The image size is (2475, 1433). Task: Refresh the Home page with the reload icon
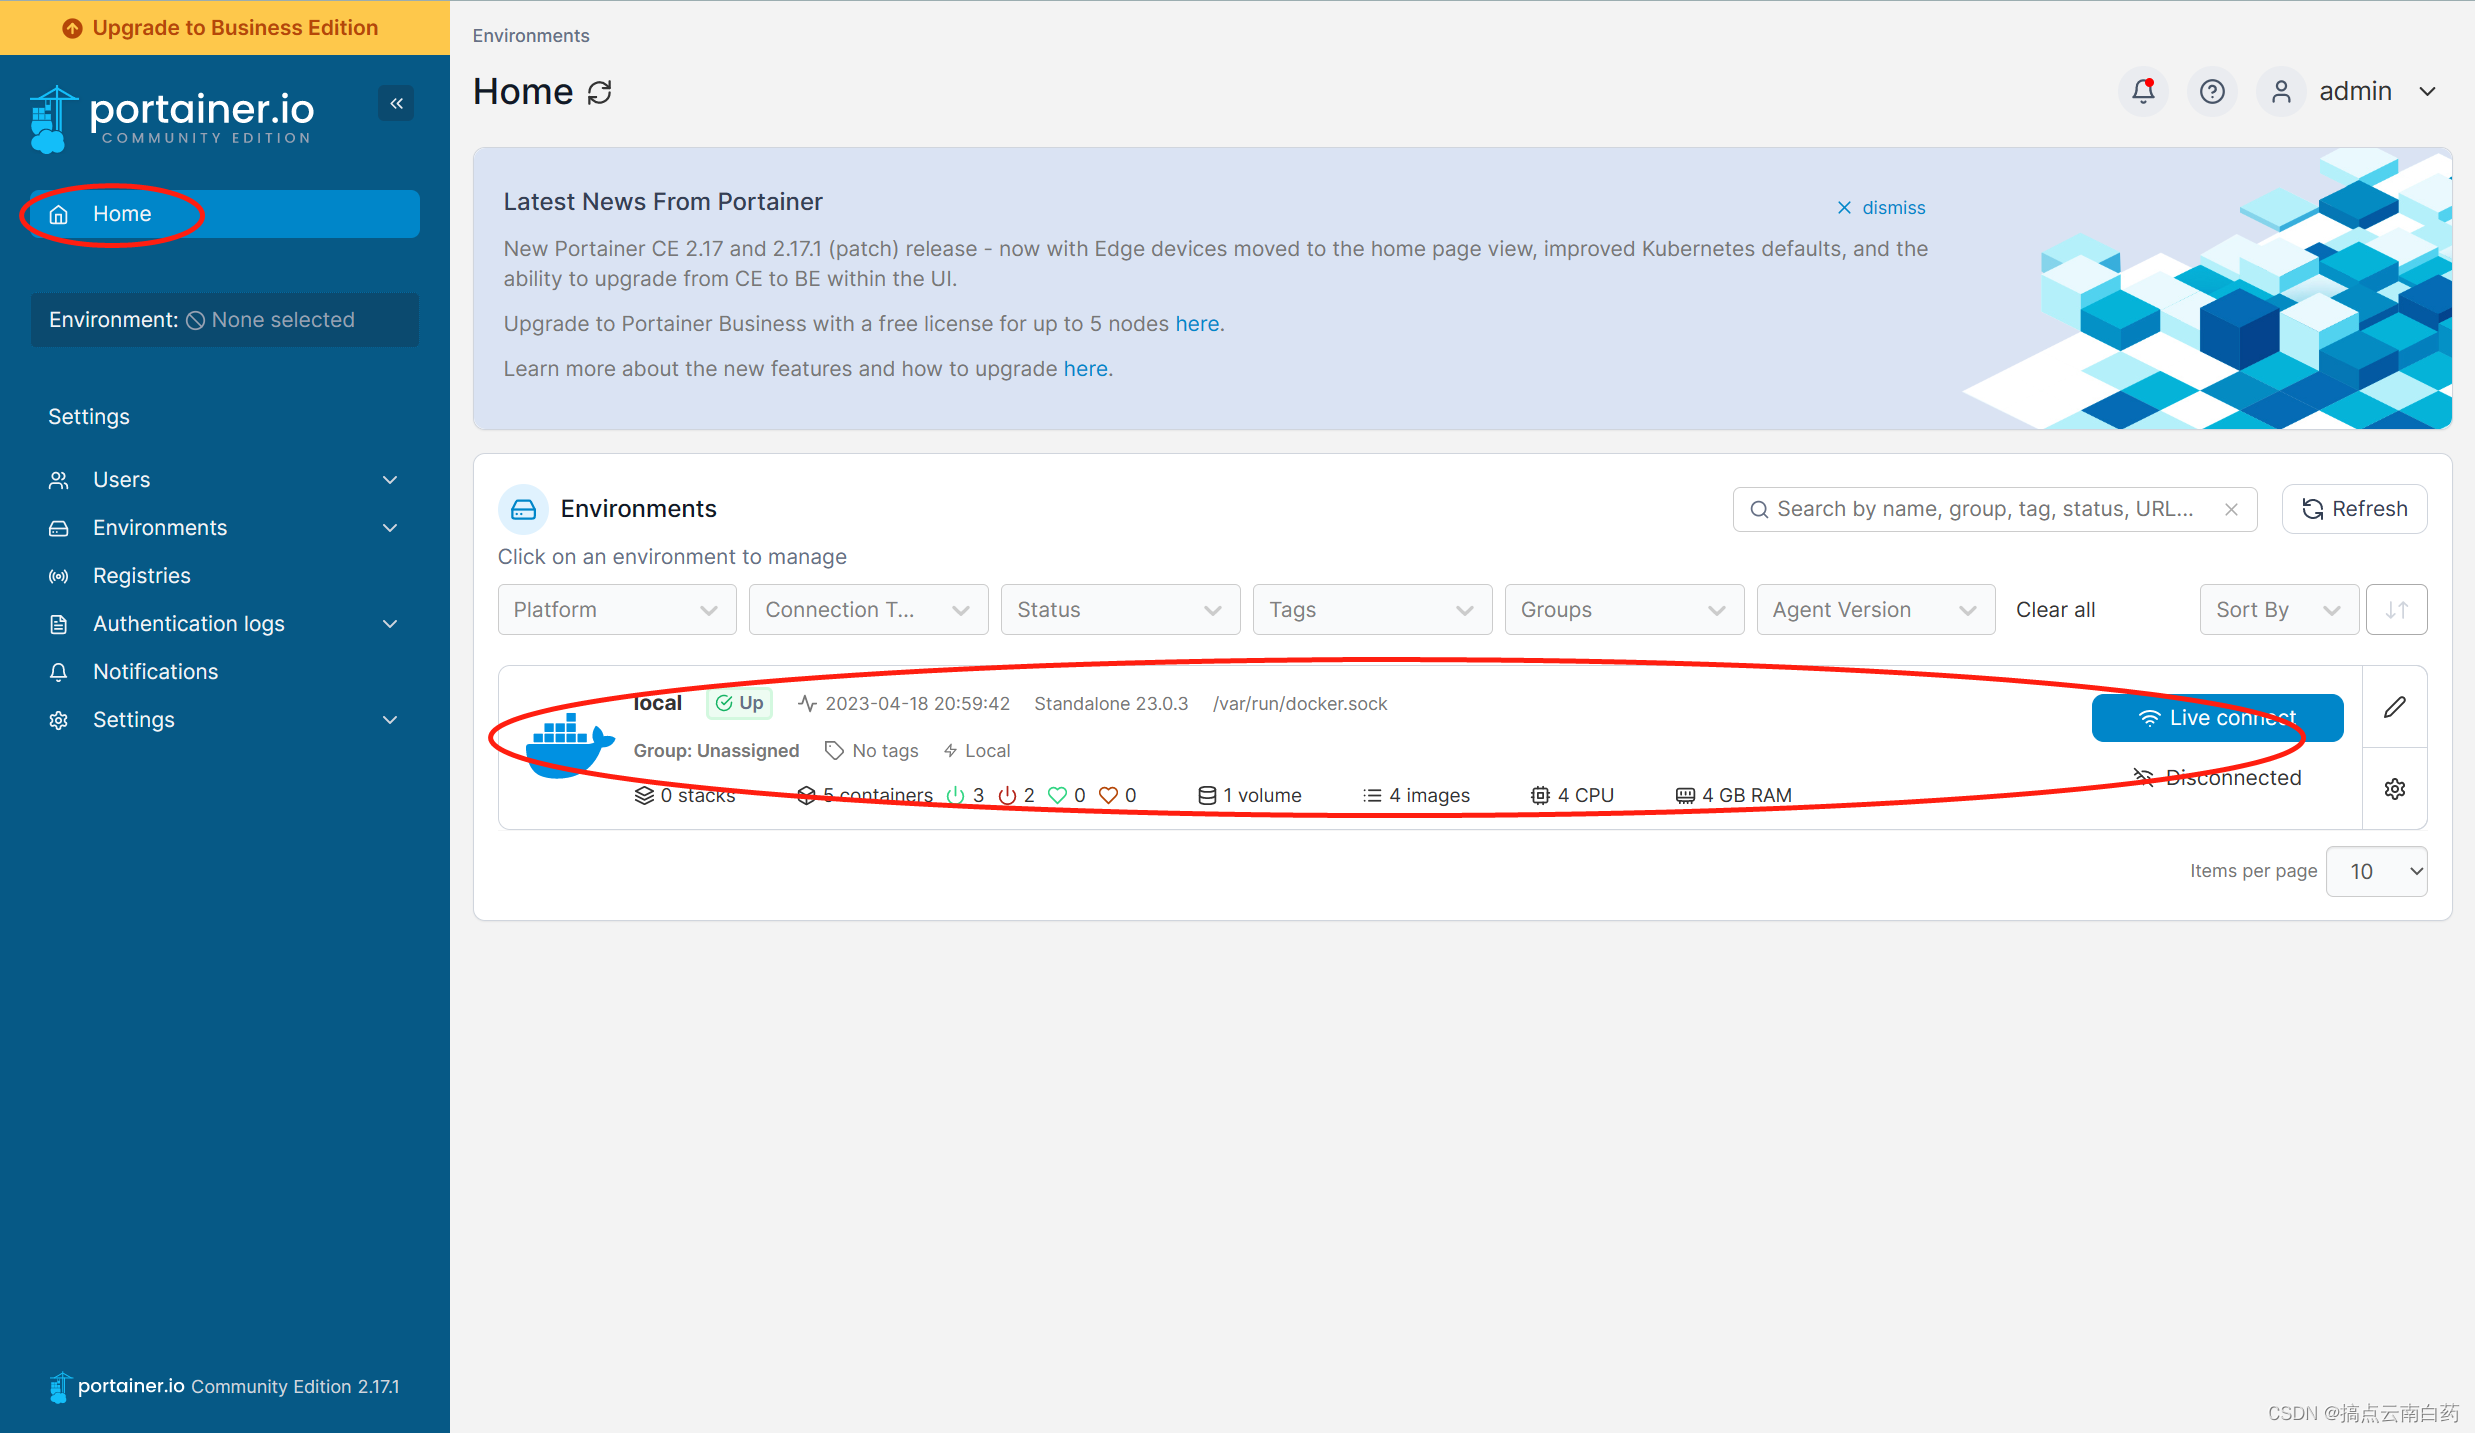[599, 93]
